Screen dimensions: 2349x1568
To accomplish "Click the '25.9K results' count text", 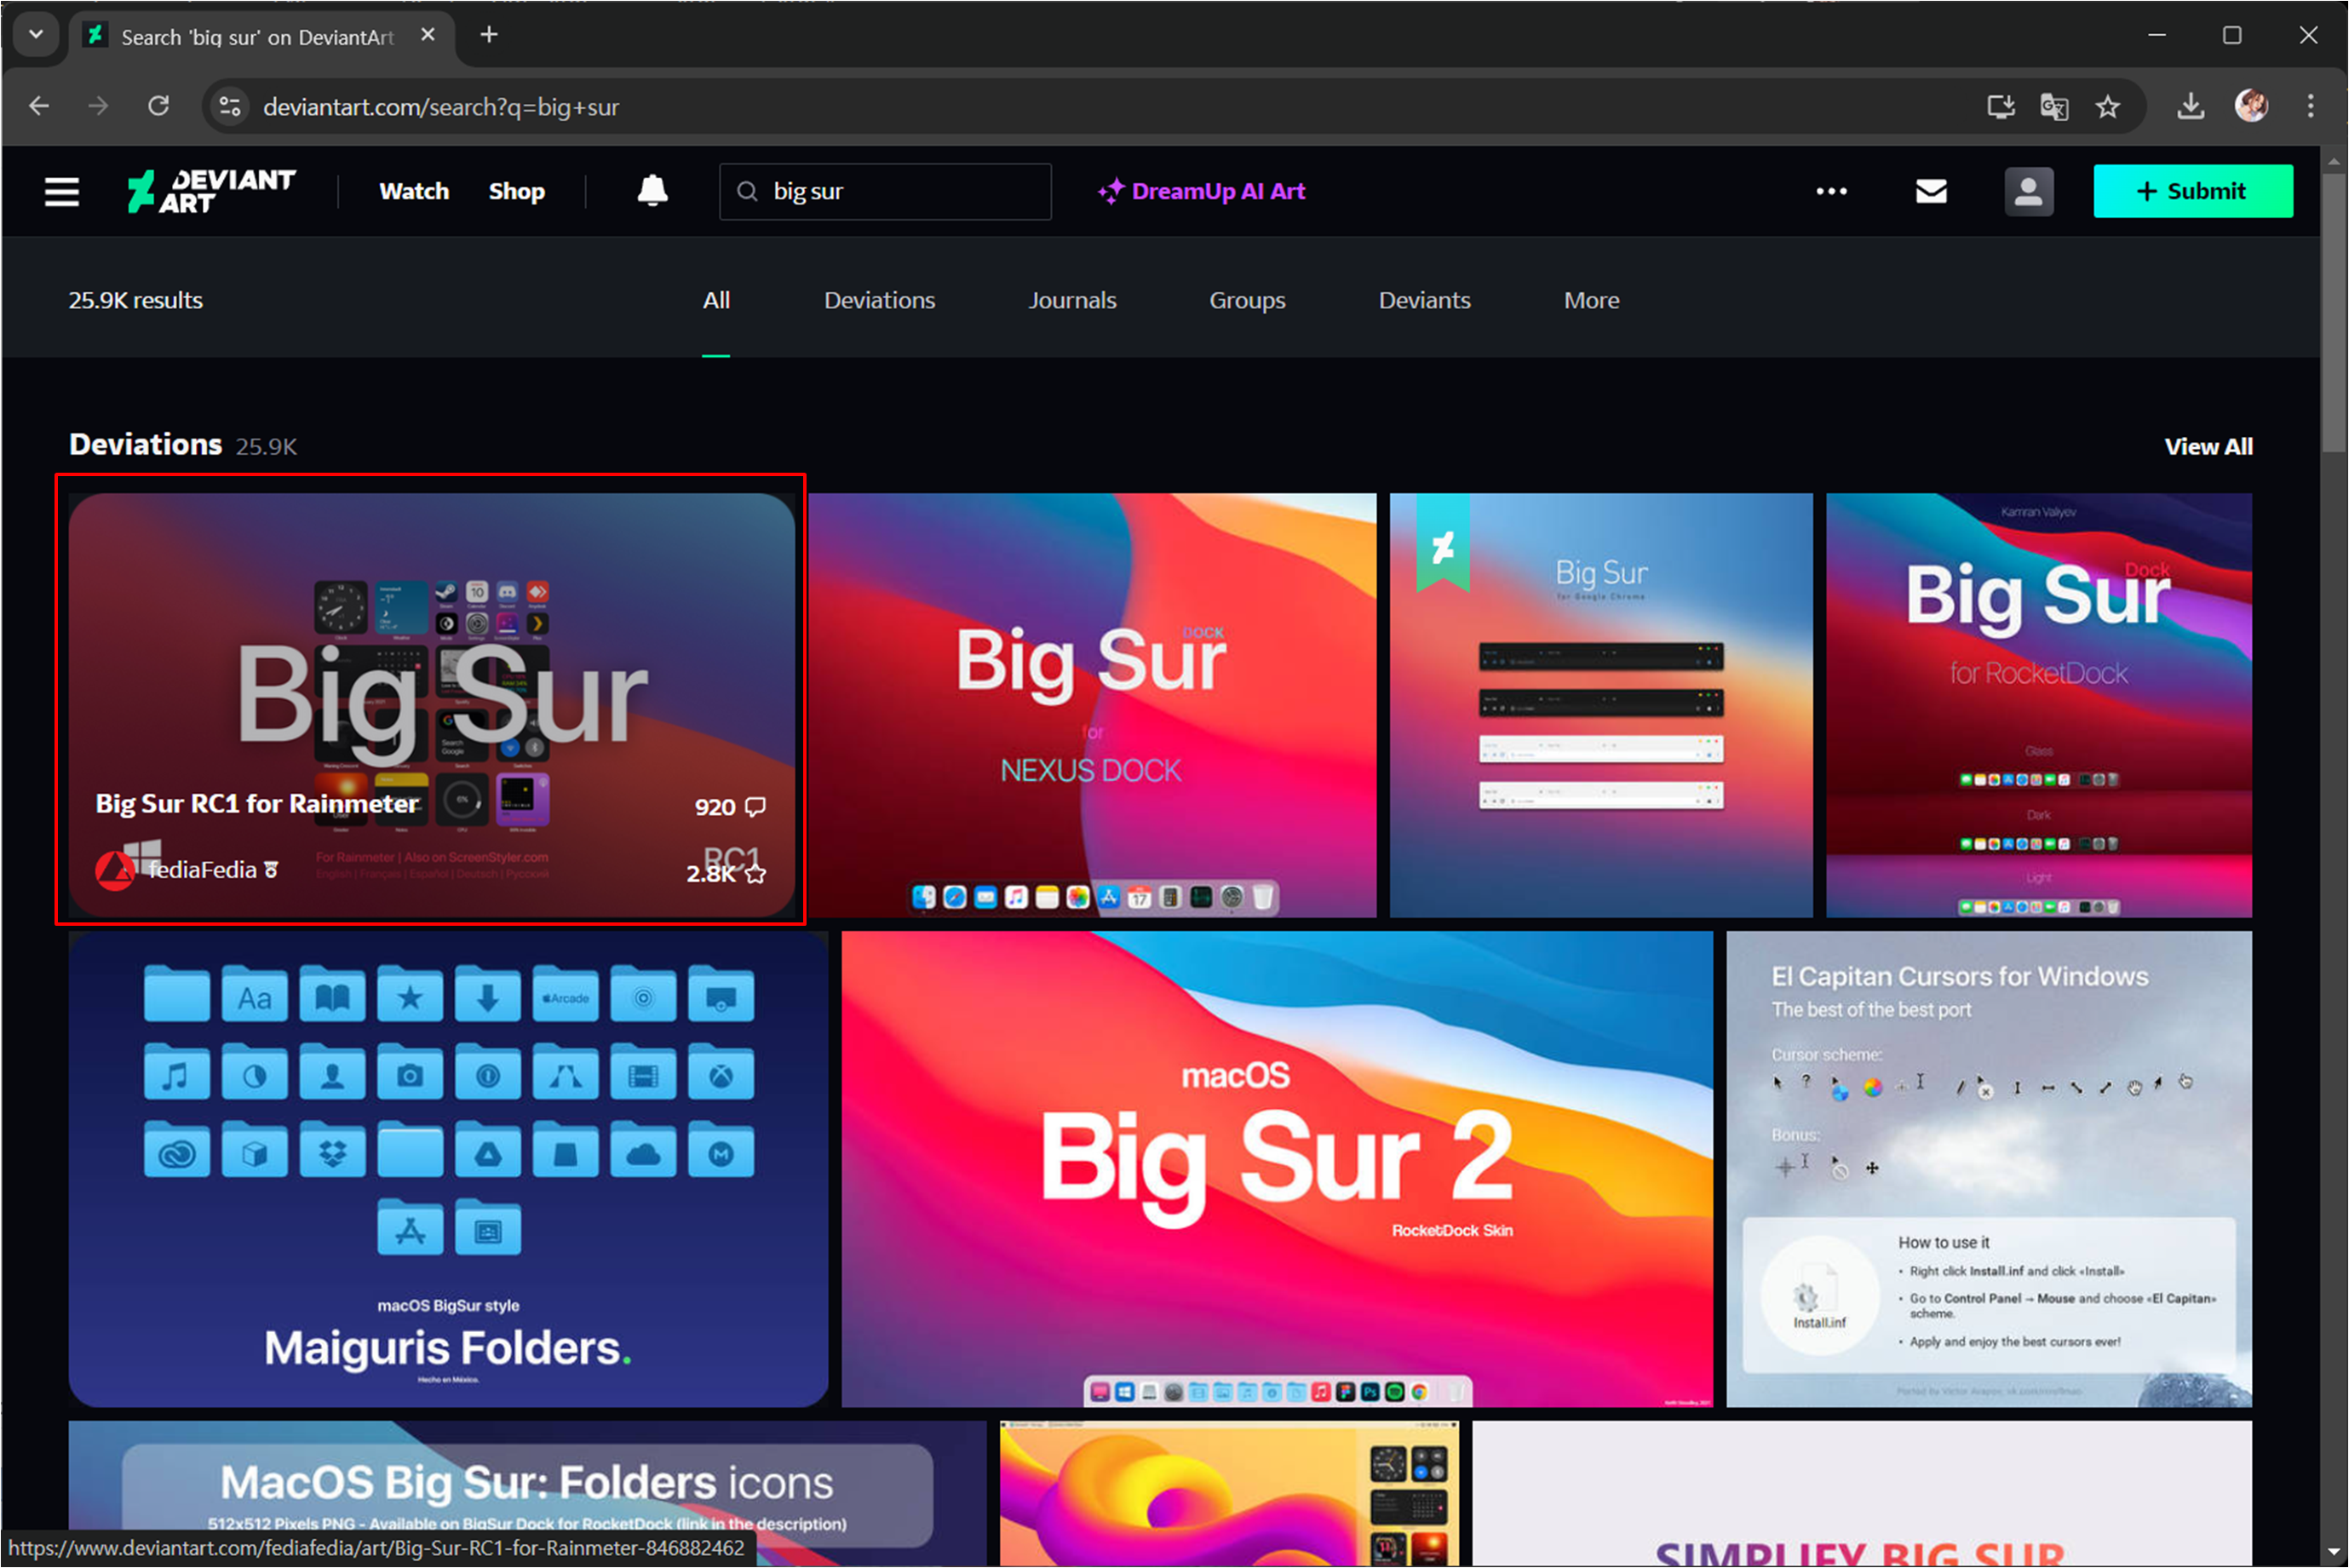I will (x=135, y=300).
